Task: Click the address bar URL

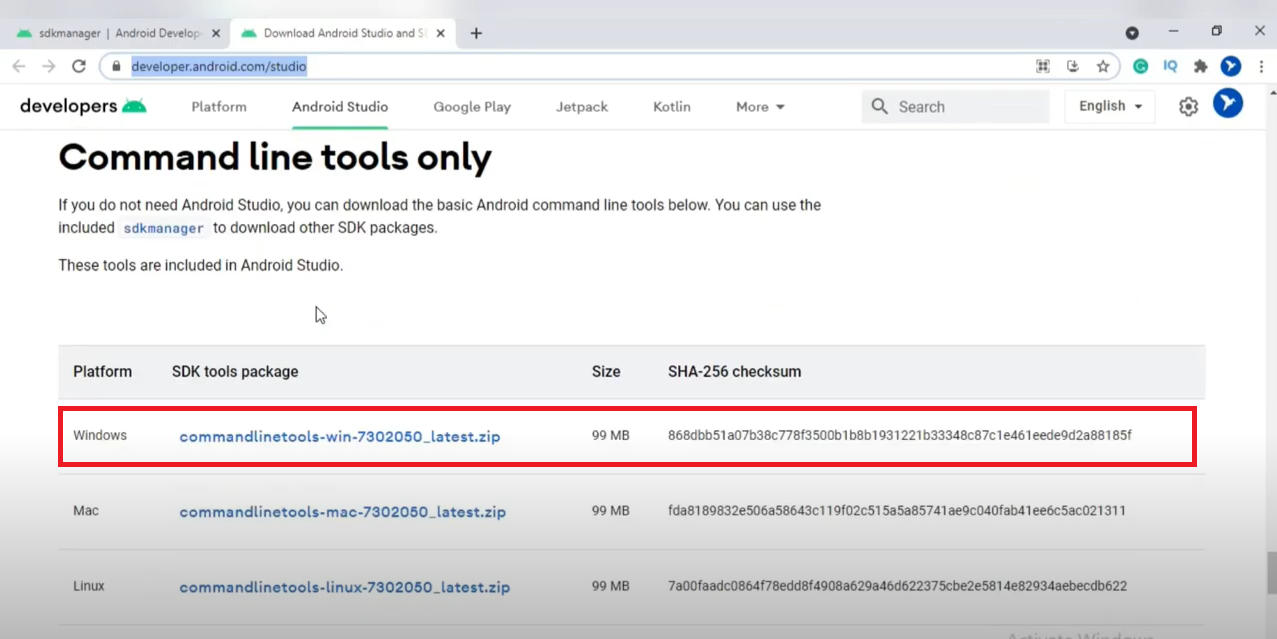Action: pos(219,66)
